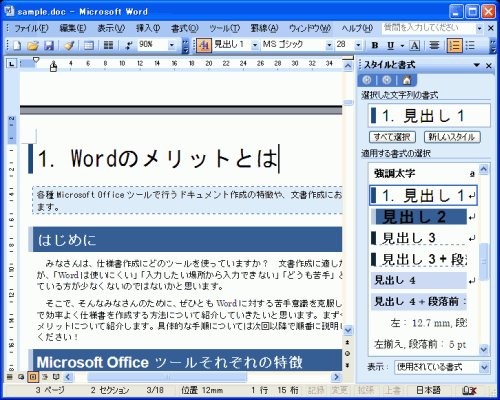
Task: Save the document with the floppy icon
Action: (49, 45)
